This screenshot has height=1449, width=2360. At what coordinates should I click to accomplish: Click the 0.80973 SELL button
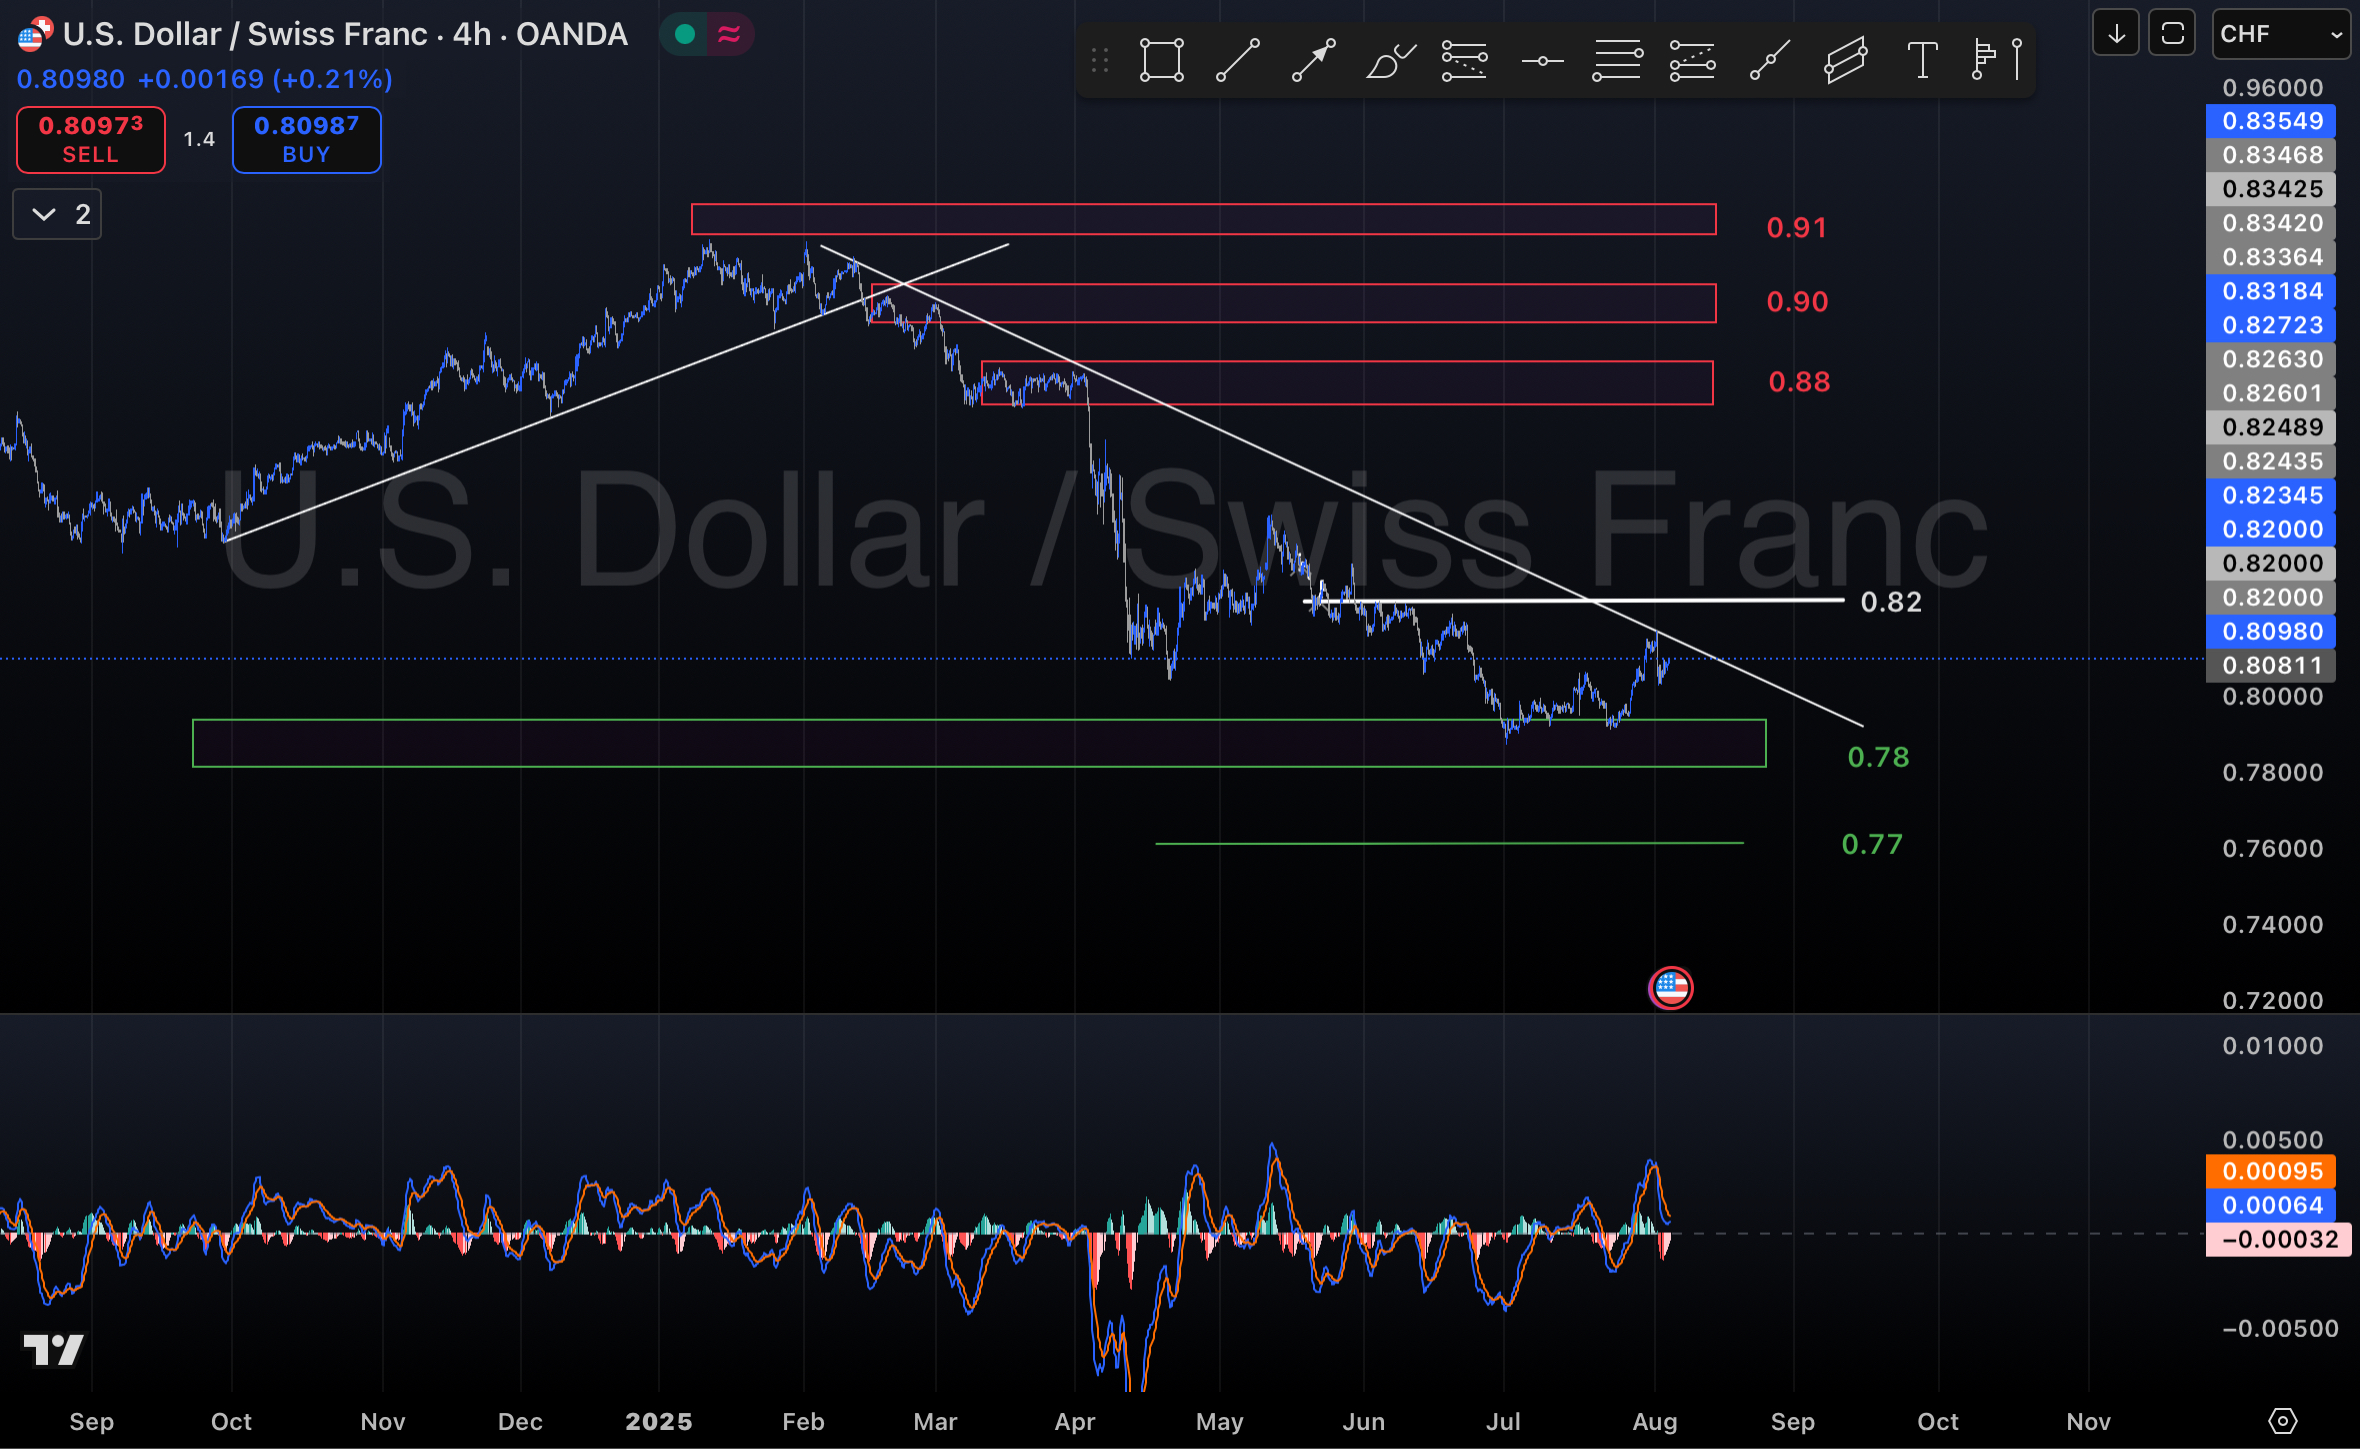[91, 139]
